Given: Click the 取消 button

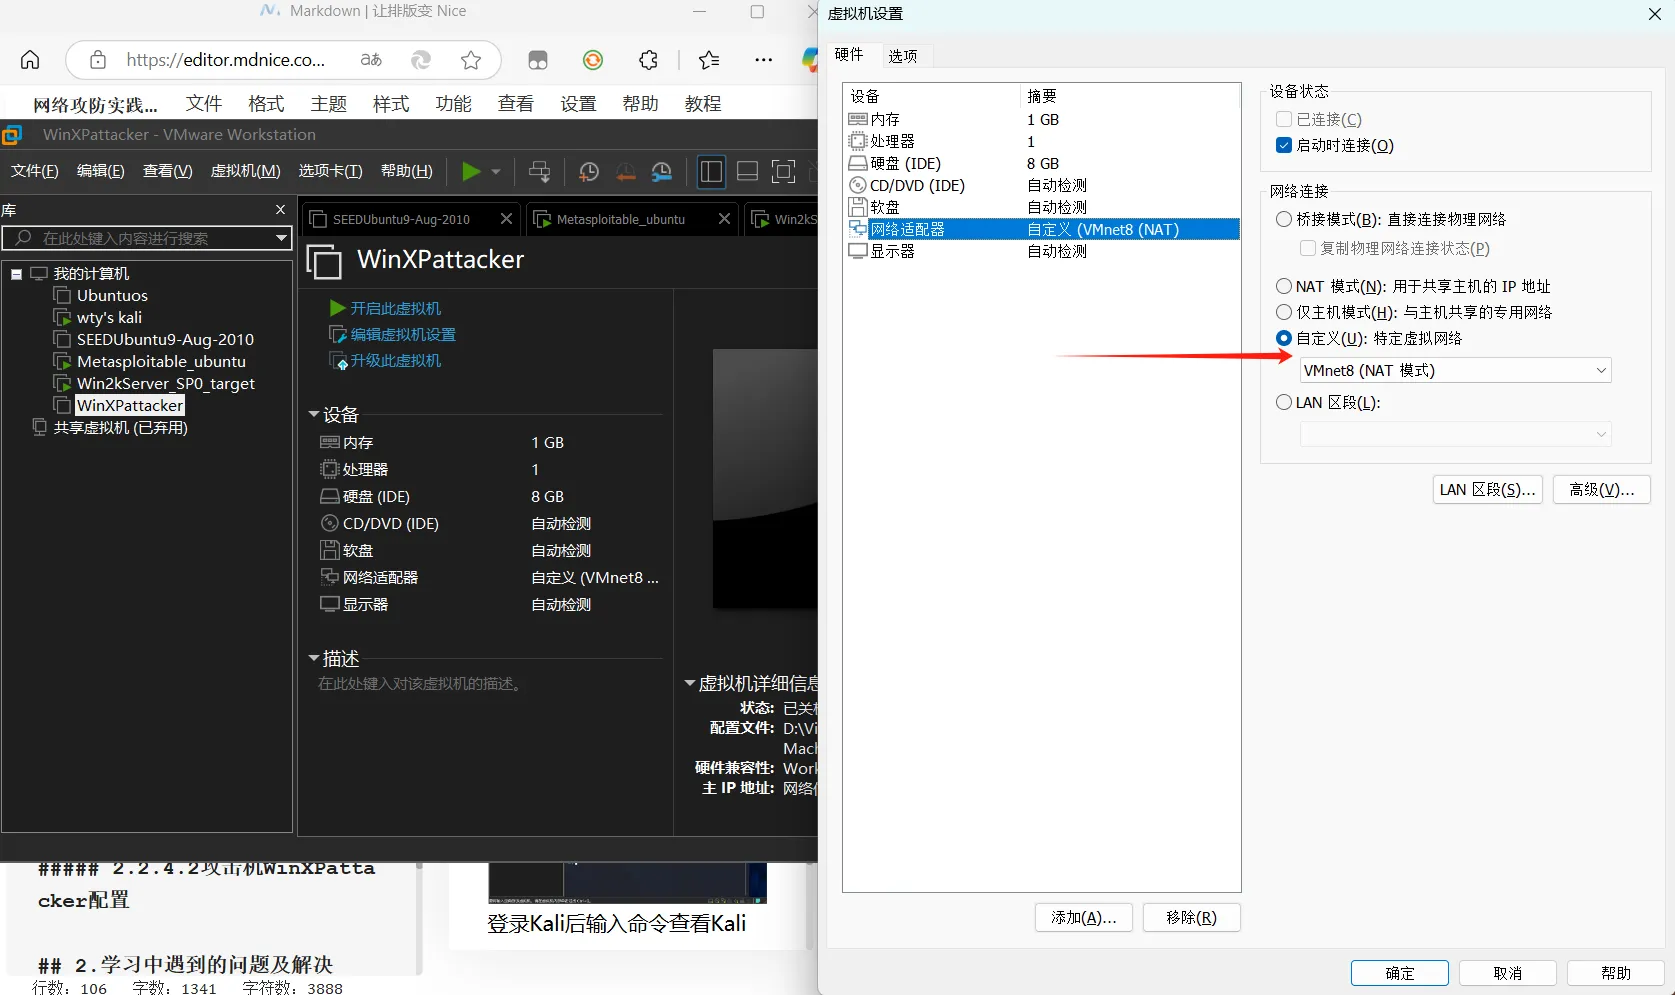Looking at the screenshot, I should click(x=1508, y=973).
